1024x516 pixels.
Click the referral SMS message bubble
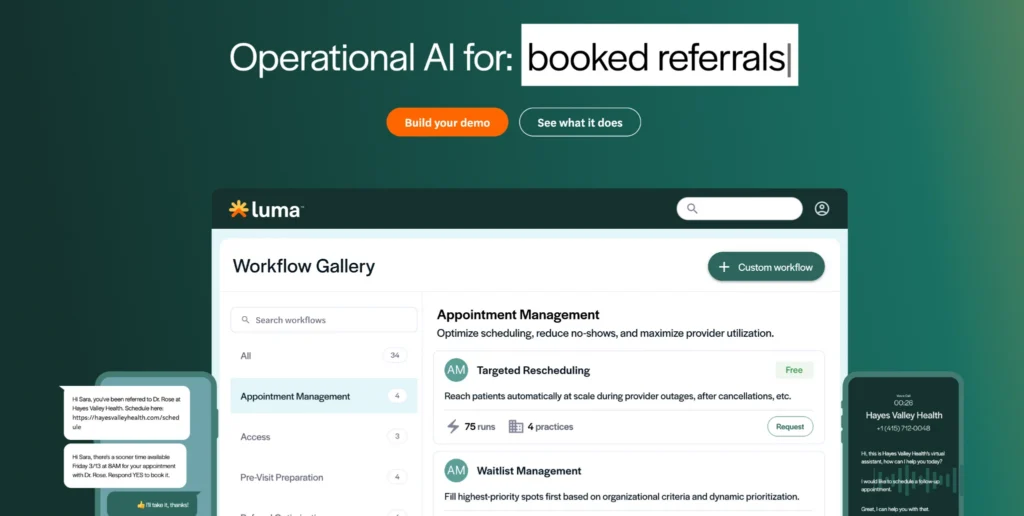pos(127,413)
